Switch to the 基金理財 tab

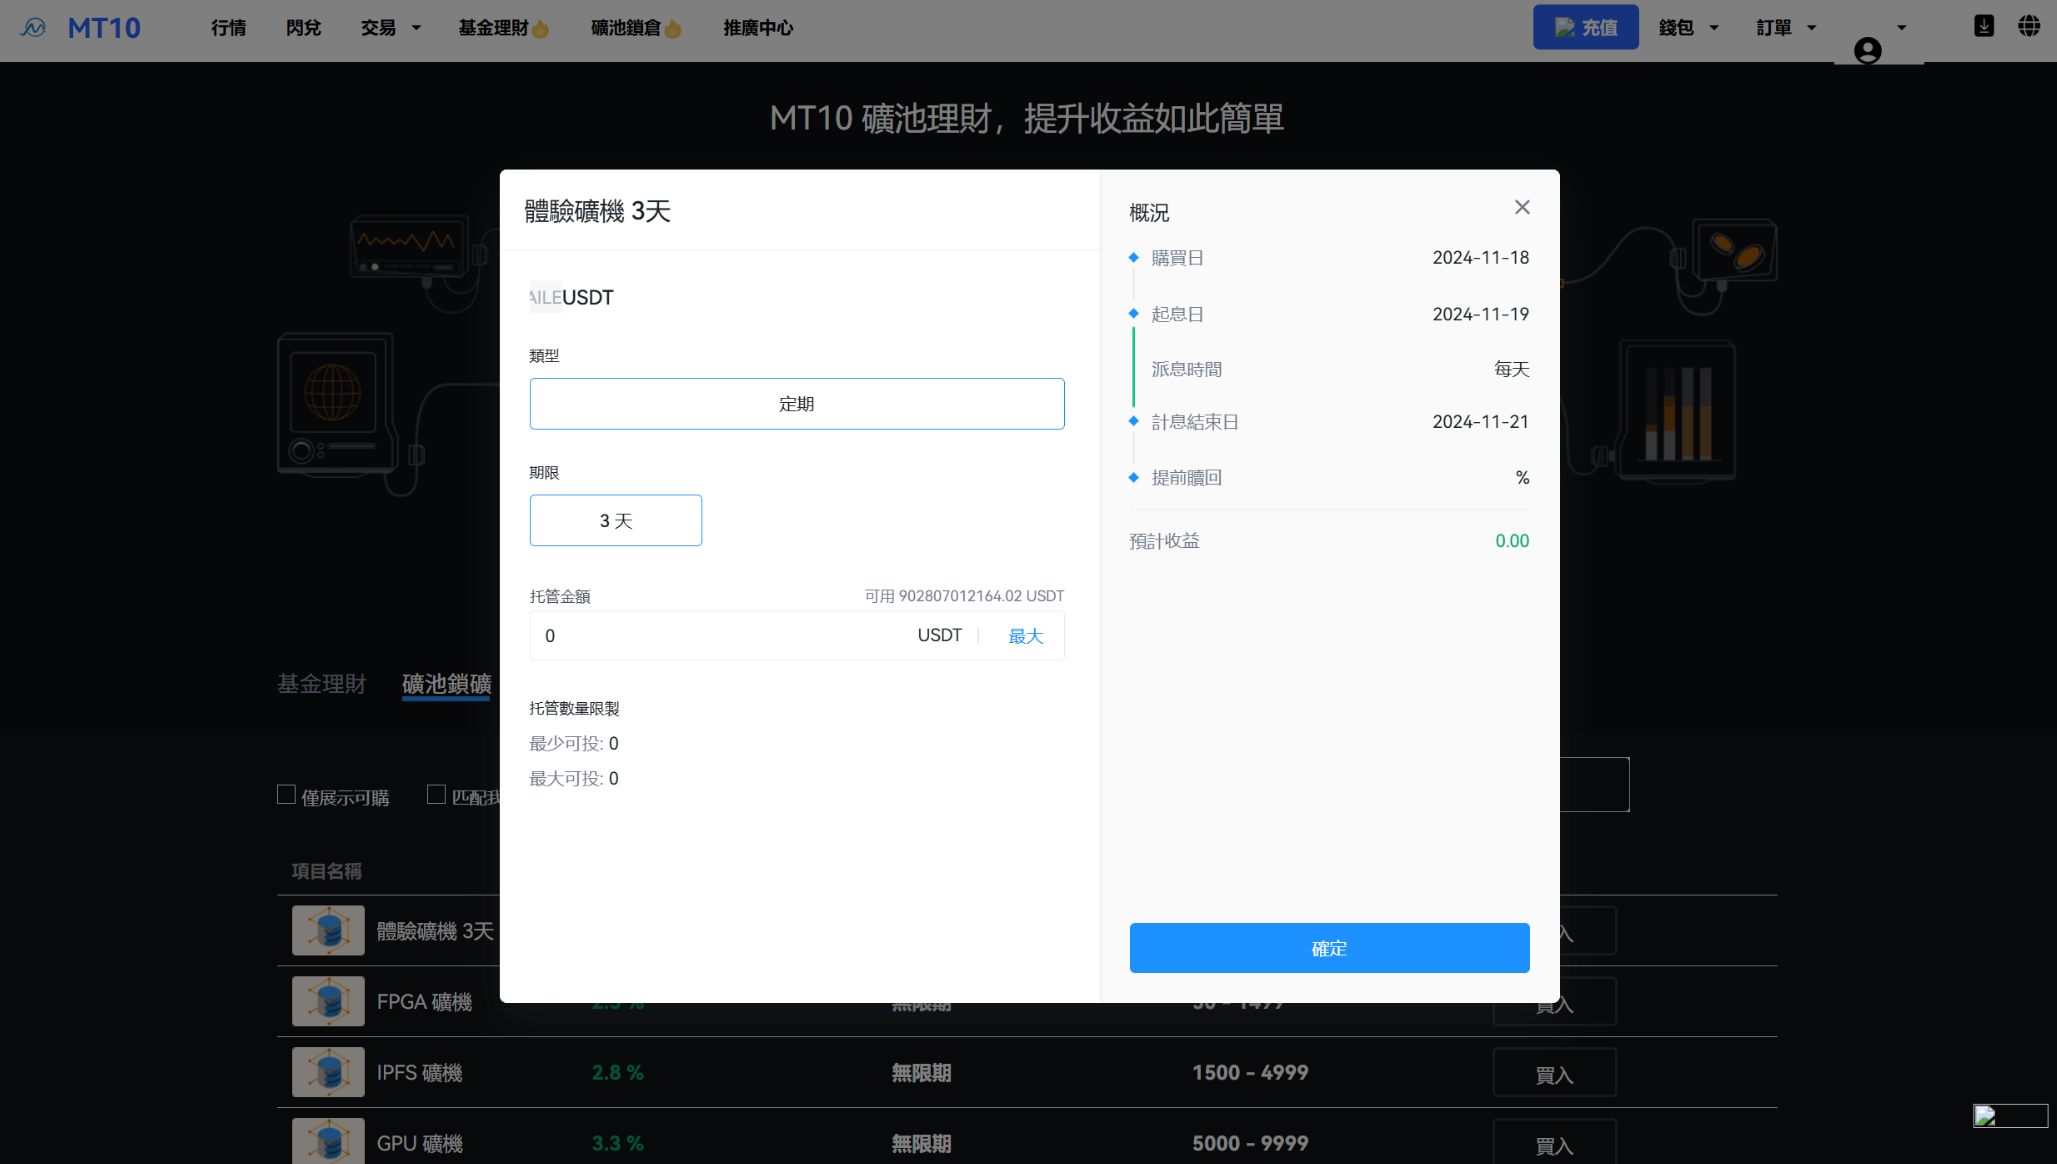click(x=322, y=684)
